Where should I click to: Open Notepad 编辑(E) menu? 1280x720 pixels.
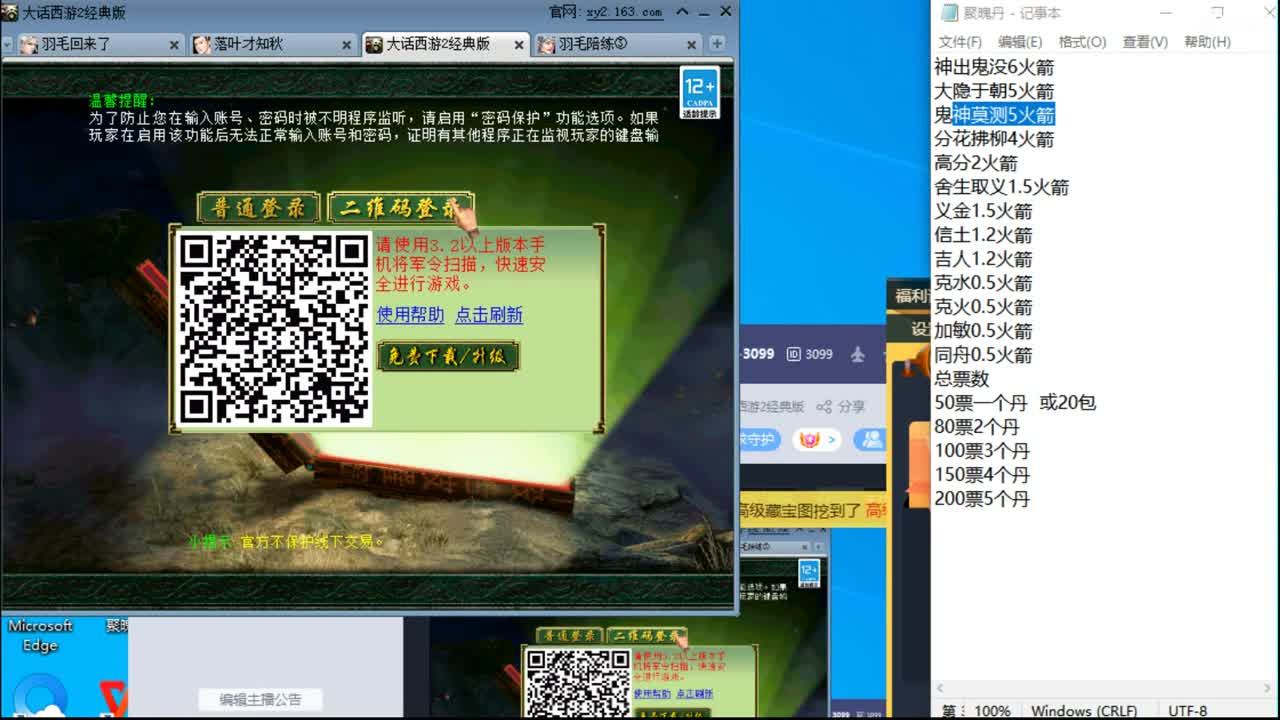click(1020, 42)
